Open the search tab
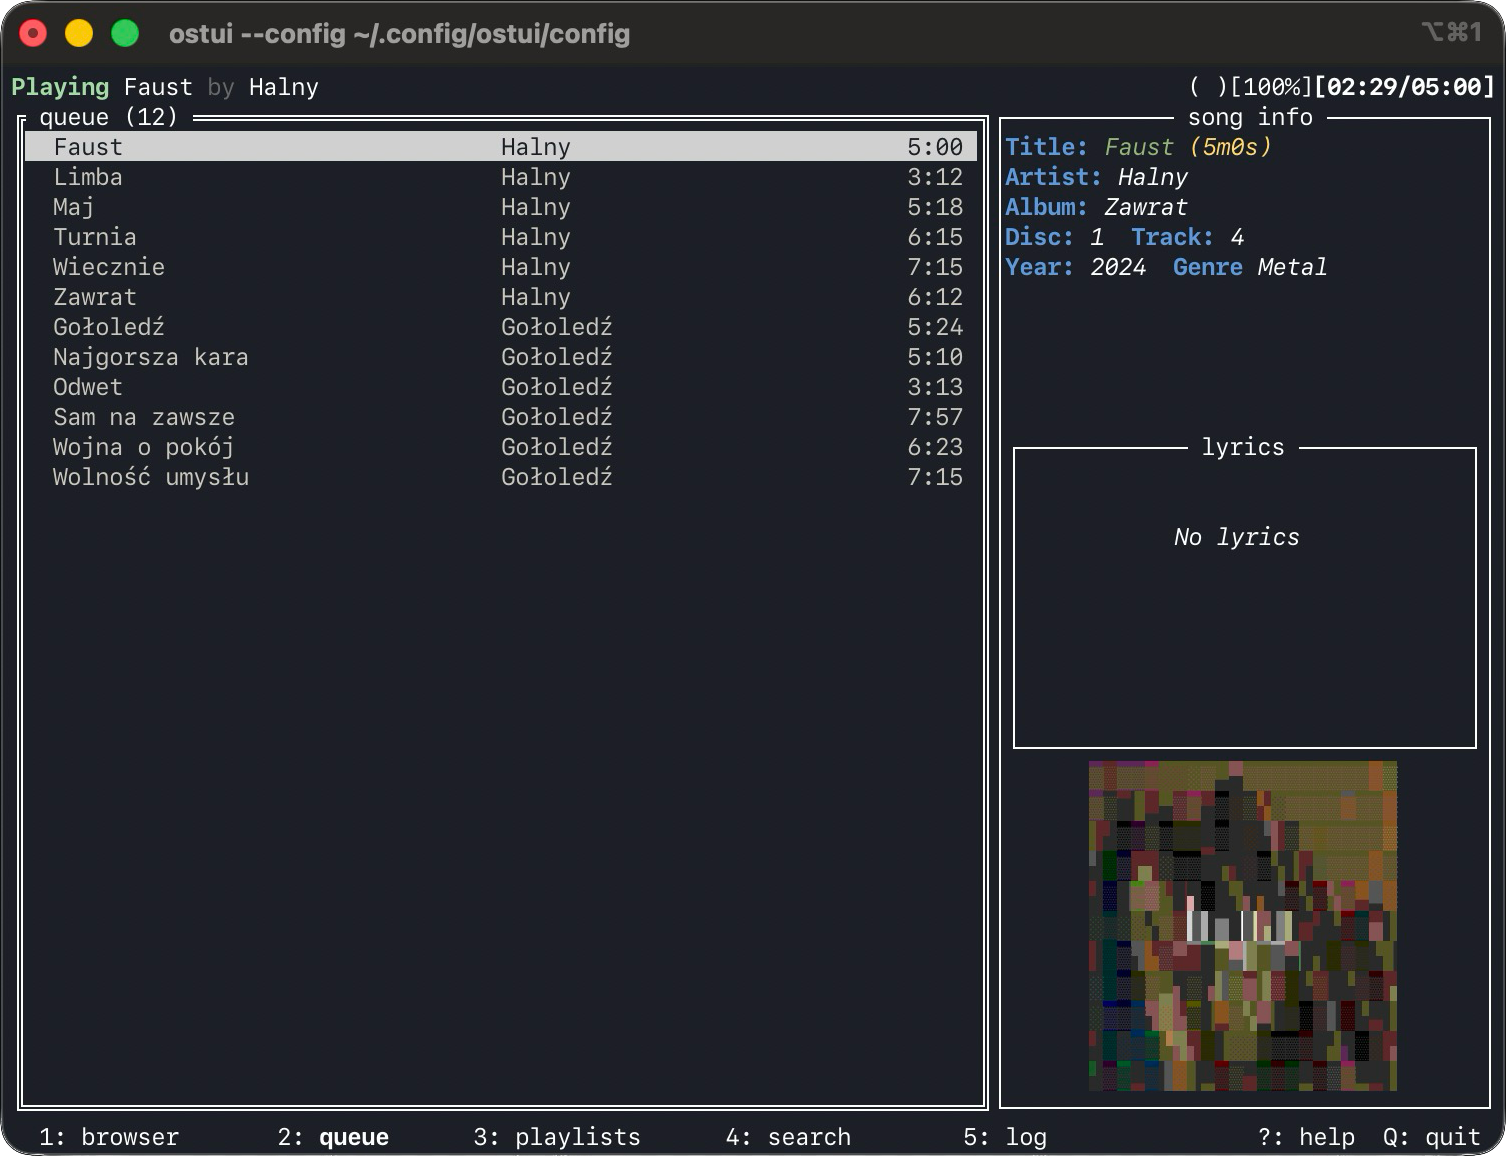Viewport: 1506px width, 1156px height. click(787, 1137)
